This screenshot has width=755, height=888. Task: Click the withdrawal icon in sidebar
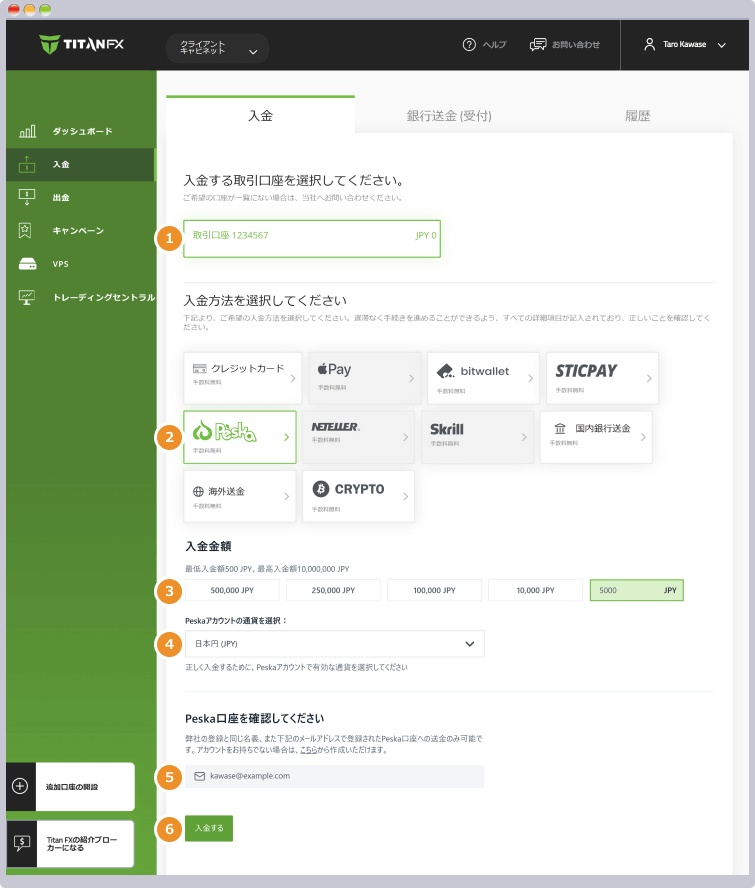[27, 197]
